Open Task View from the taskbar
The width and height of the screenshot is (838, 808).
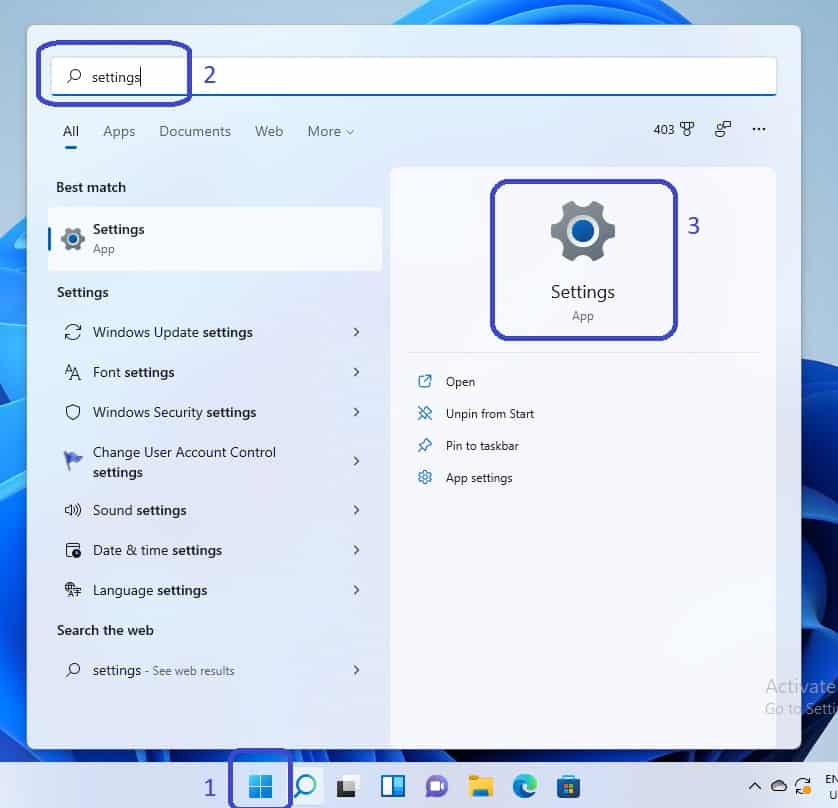[346, 787]
